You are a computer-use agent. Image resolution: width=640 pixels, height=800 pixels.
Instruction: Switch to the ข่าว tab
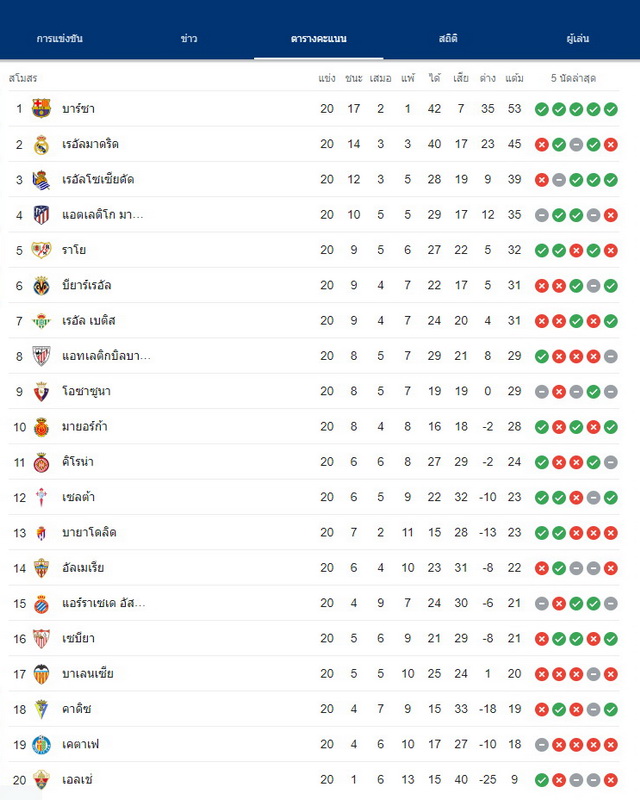pos(189,38)
